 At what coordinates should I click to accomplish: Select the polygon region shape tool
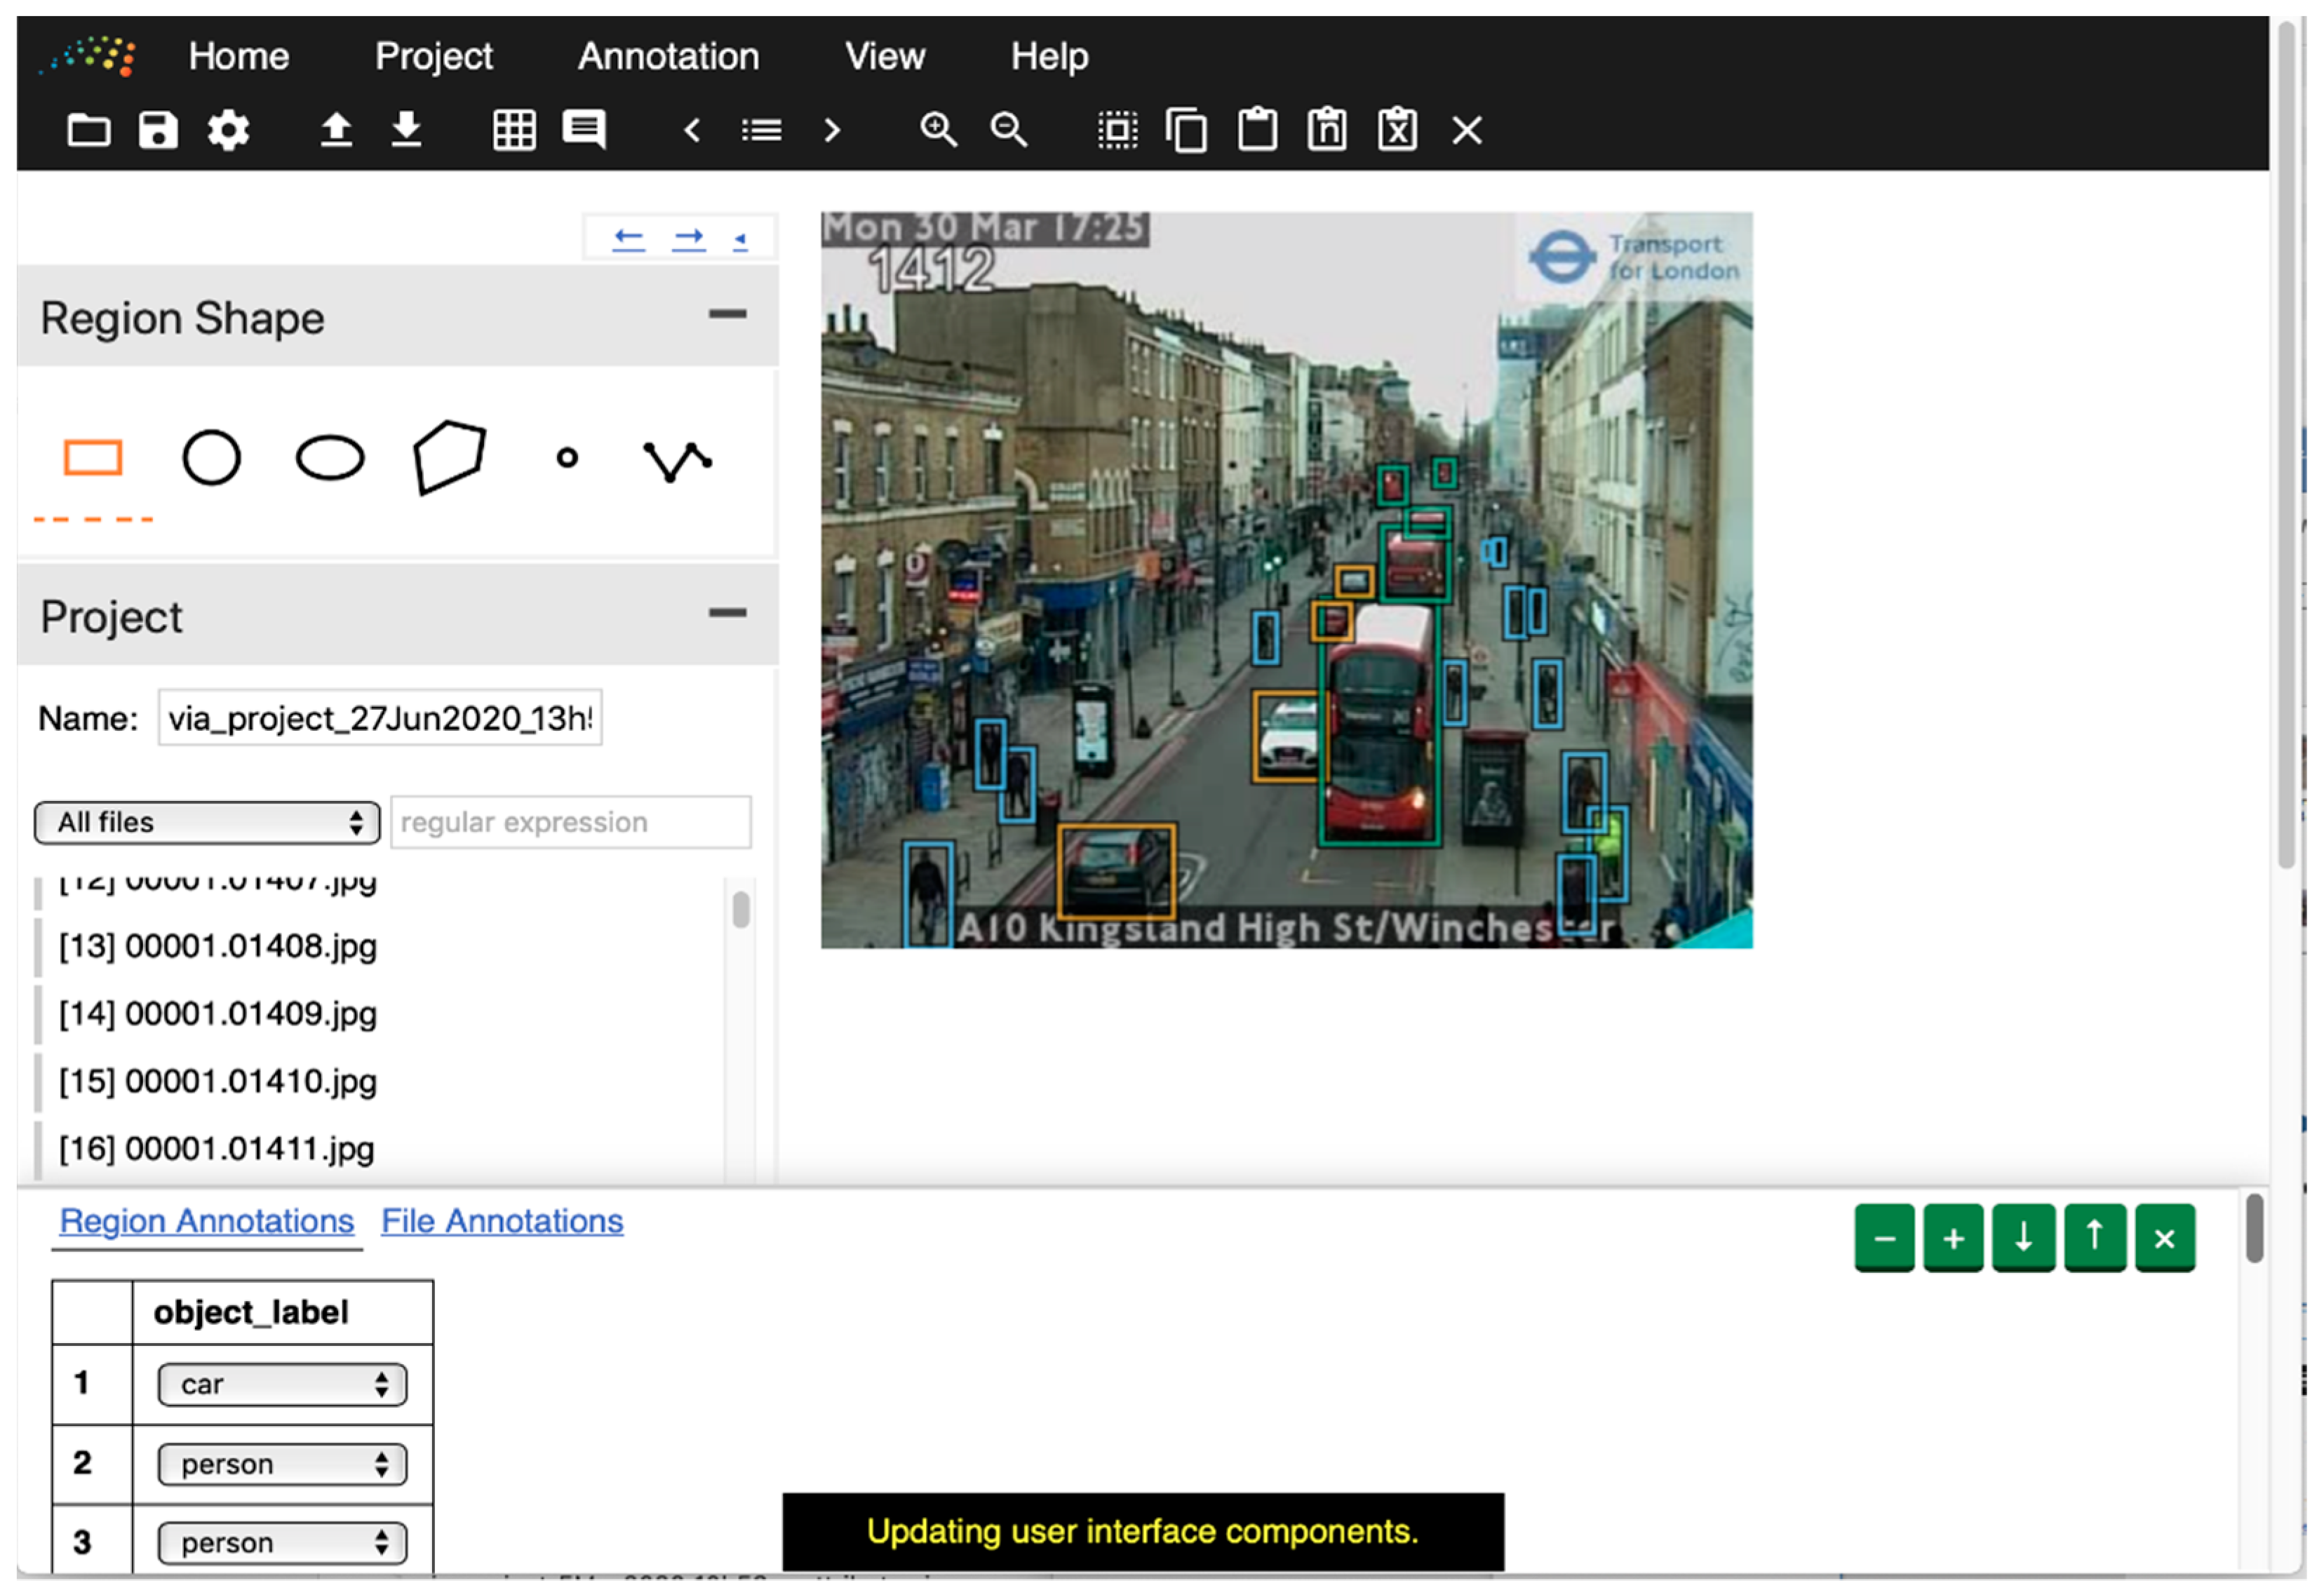pos(450,457)
